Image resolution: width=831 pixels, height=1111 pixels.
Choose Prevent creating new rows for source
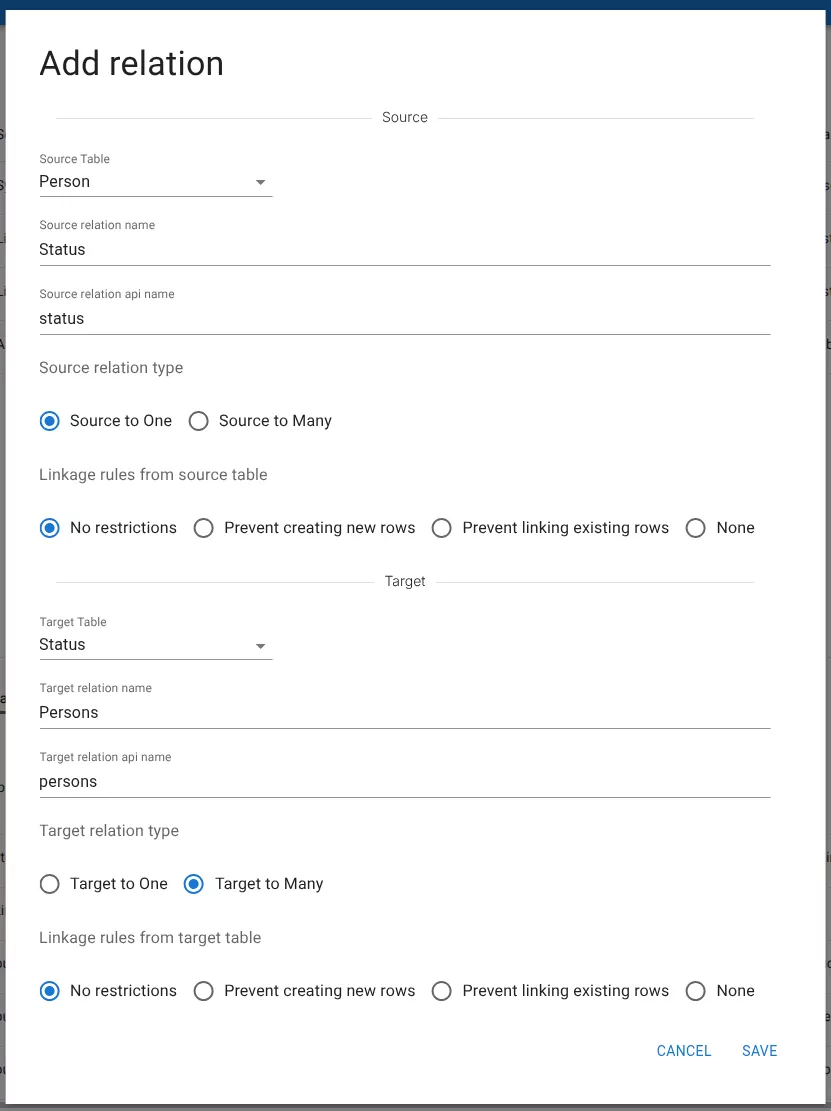[x=204, y=528]
